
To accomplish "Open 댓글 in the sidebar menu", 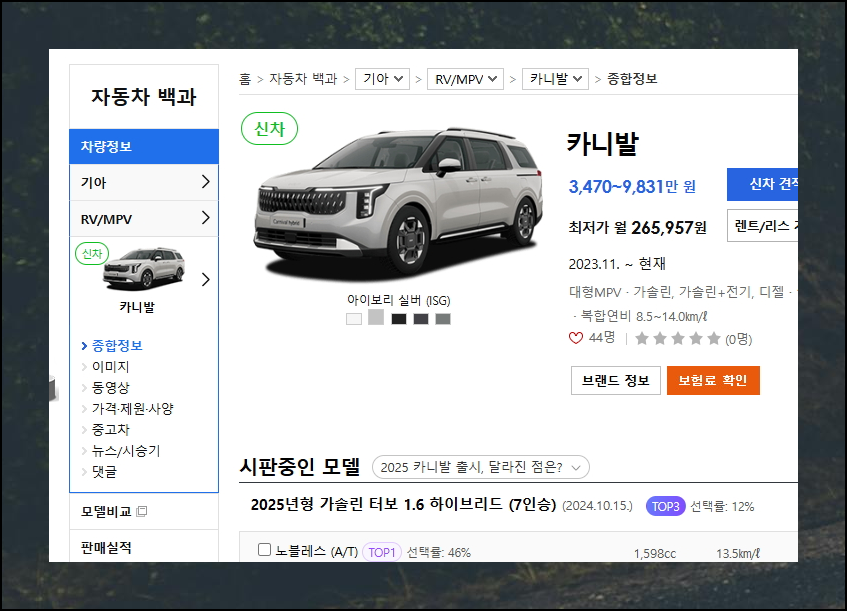I will (x=104, y=472).
